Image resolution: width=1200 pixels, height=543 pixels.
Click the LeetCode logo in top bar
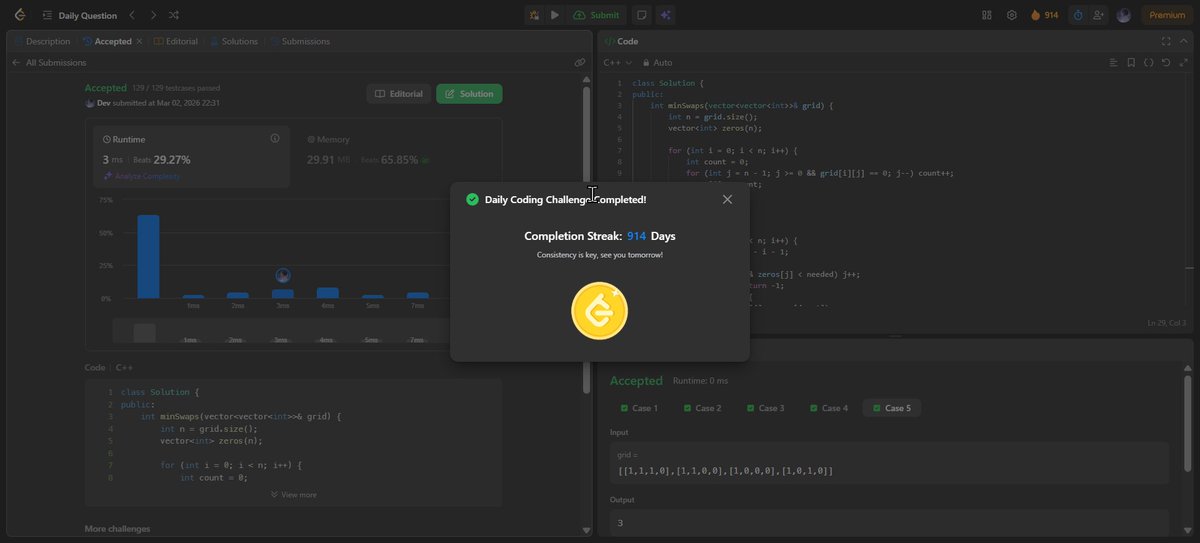pyautogui.click(x=20, y=15)
